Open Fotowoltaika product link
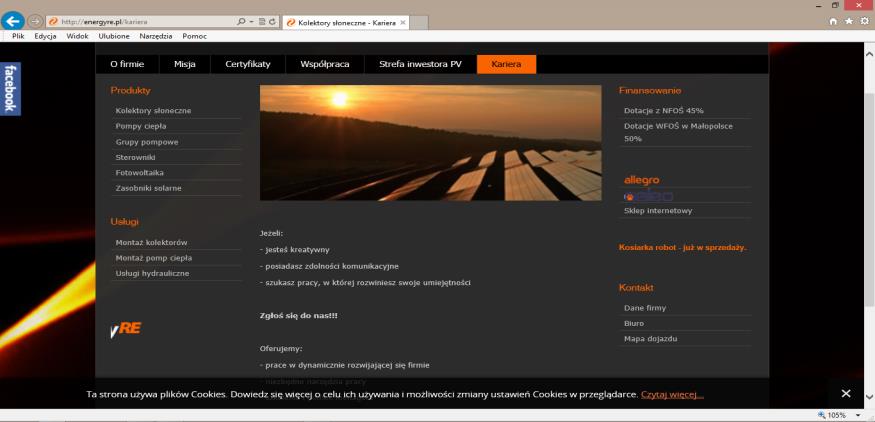Image resolution: width=875 pixels, height=422 pixels. coord(140,172)
